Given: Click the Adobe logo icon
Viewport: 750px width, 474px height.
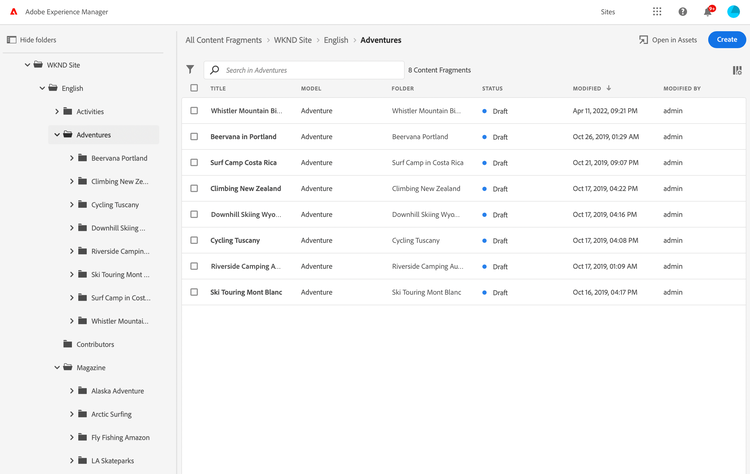Looking at the screenshot, I should (13, 12).
